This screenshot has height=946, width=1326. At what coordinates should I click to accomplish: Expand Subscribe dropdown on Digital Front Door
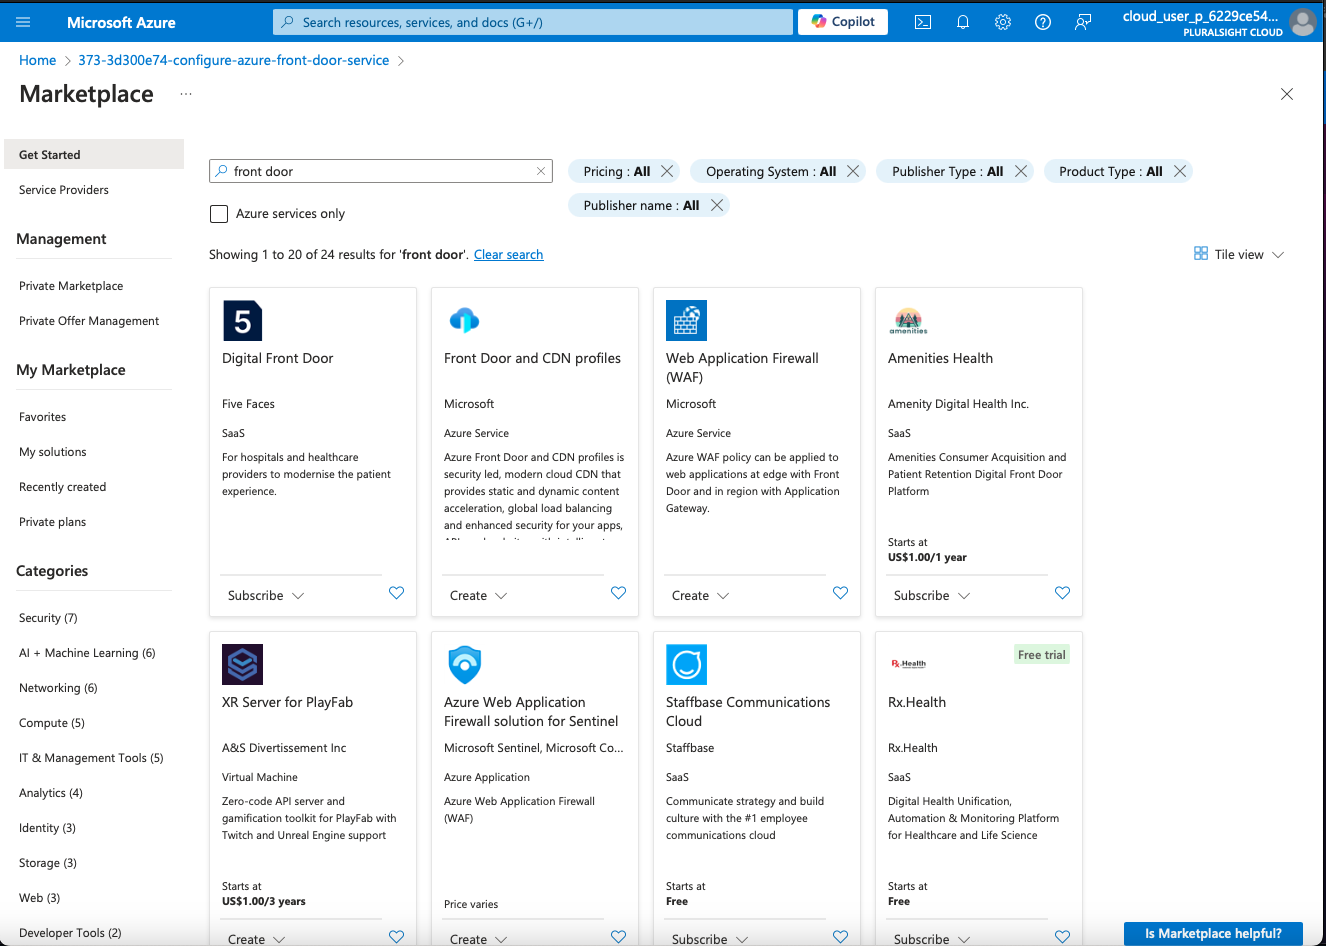pyautogui.click(x=298, y=596)
